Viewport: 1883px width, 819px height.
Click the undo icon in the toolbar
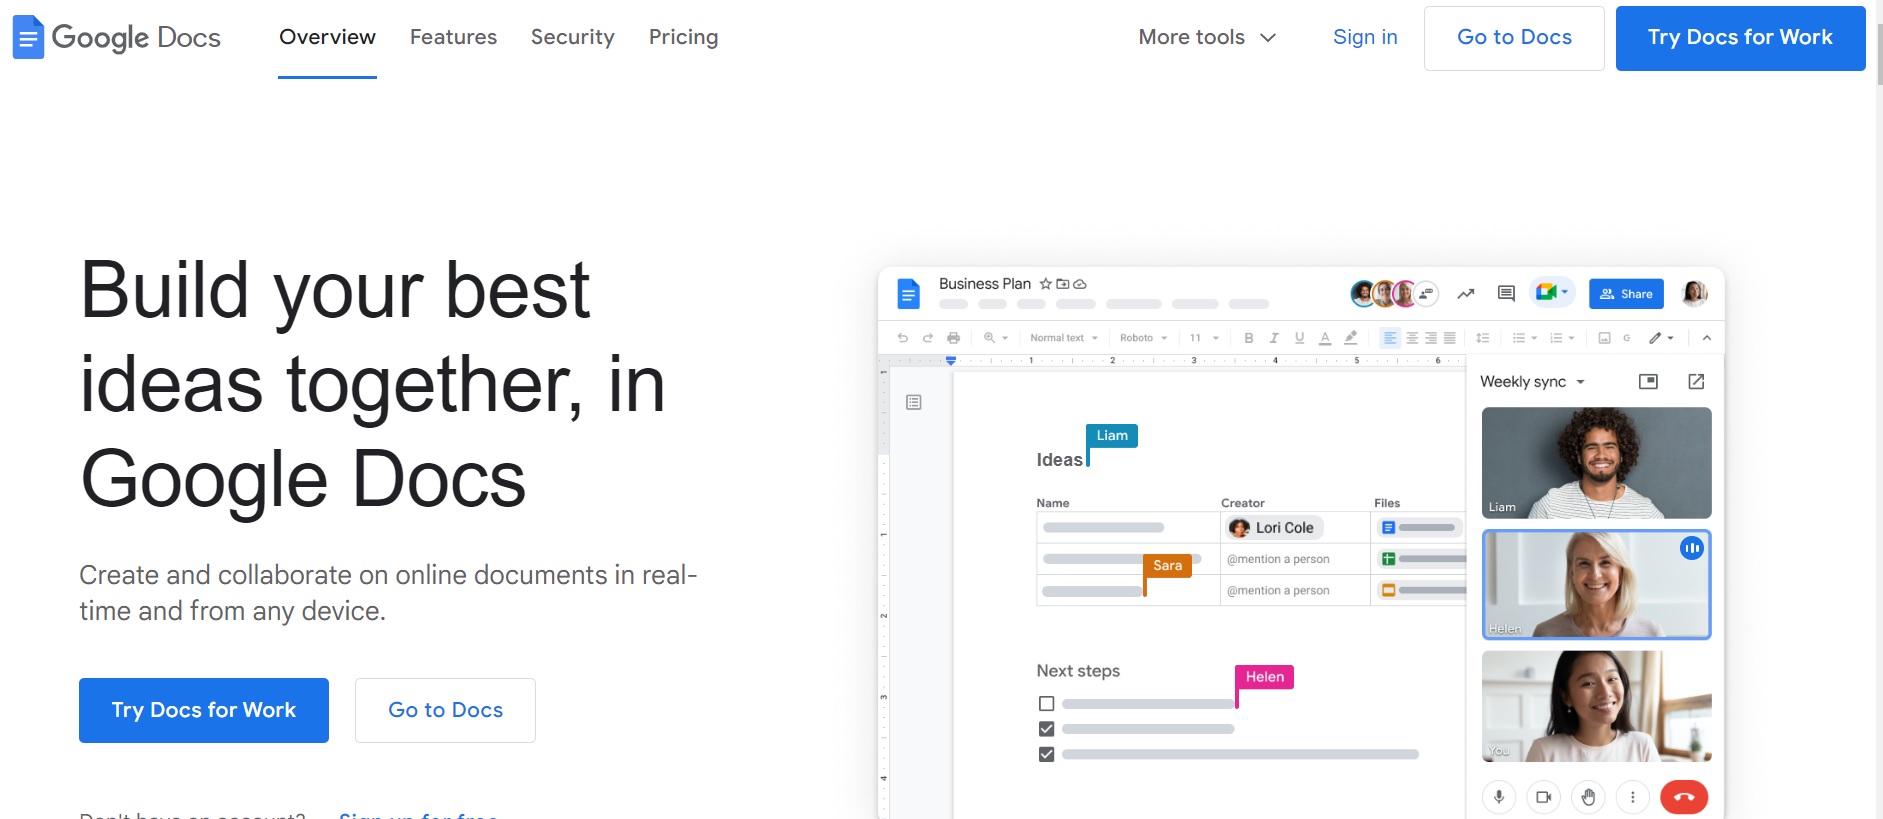point(902,338)
